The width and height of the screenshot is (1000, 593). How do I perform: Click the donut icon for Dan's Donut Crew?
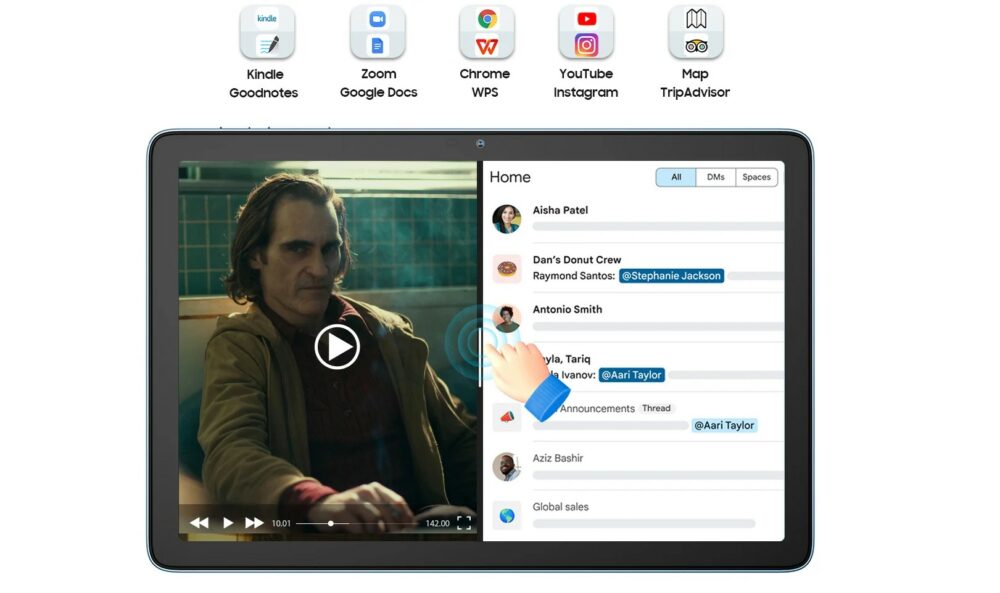507,268
